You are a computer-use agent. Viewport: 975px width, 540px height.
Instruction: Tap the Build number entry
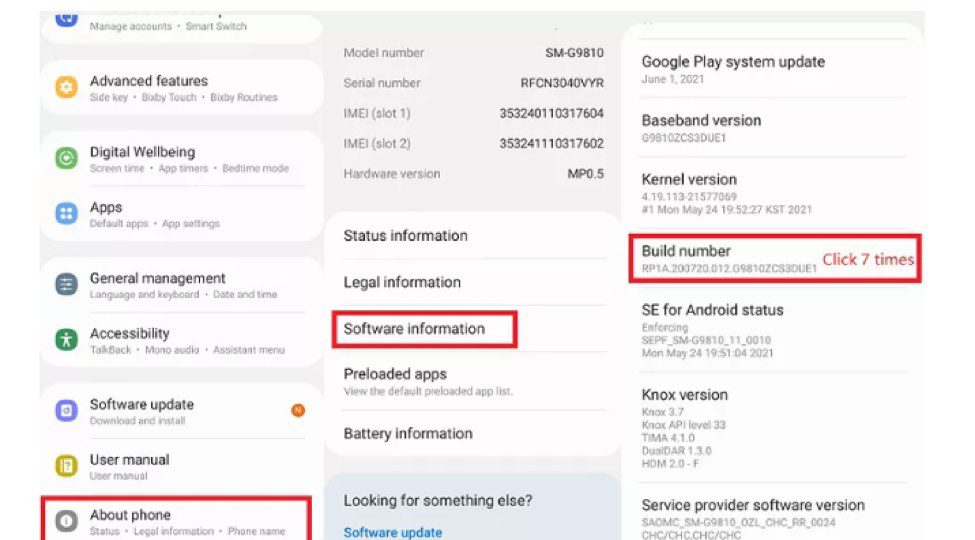729,259
